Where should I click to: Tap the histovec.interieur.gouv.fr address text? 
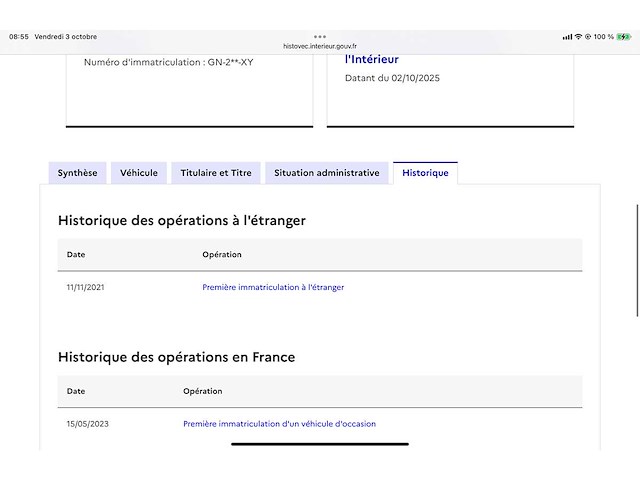pos(319,46)
